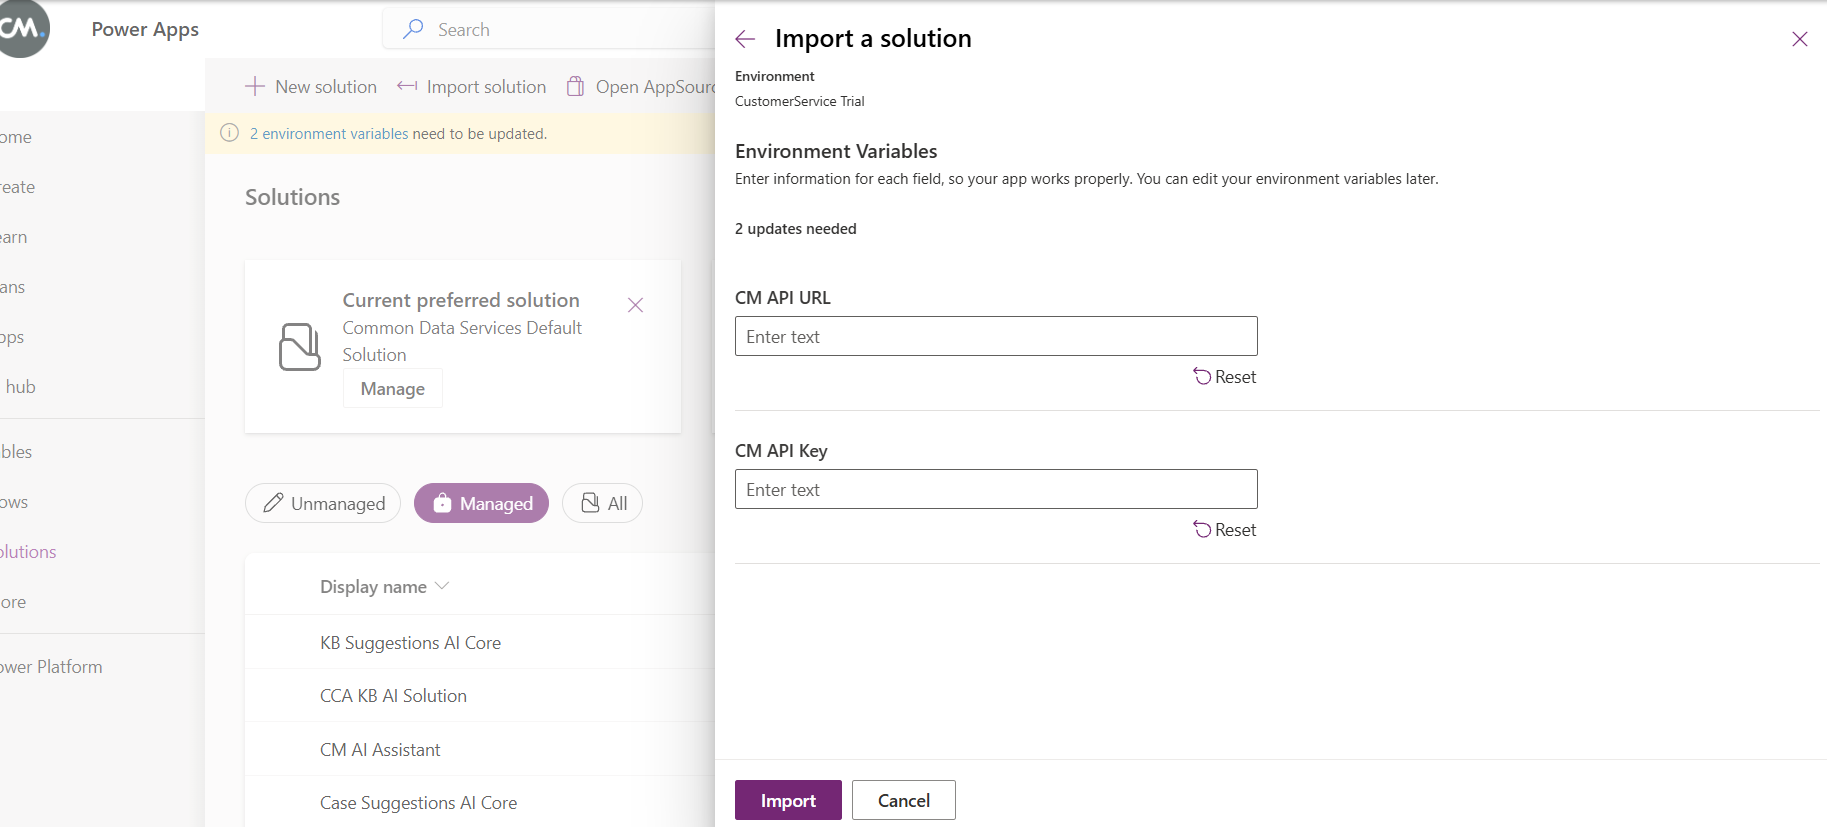The height and width of the screenshot is (827, 1827).
Task: Open the hub item in the left navigation
Action: [19, 387]
